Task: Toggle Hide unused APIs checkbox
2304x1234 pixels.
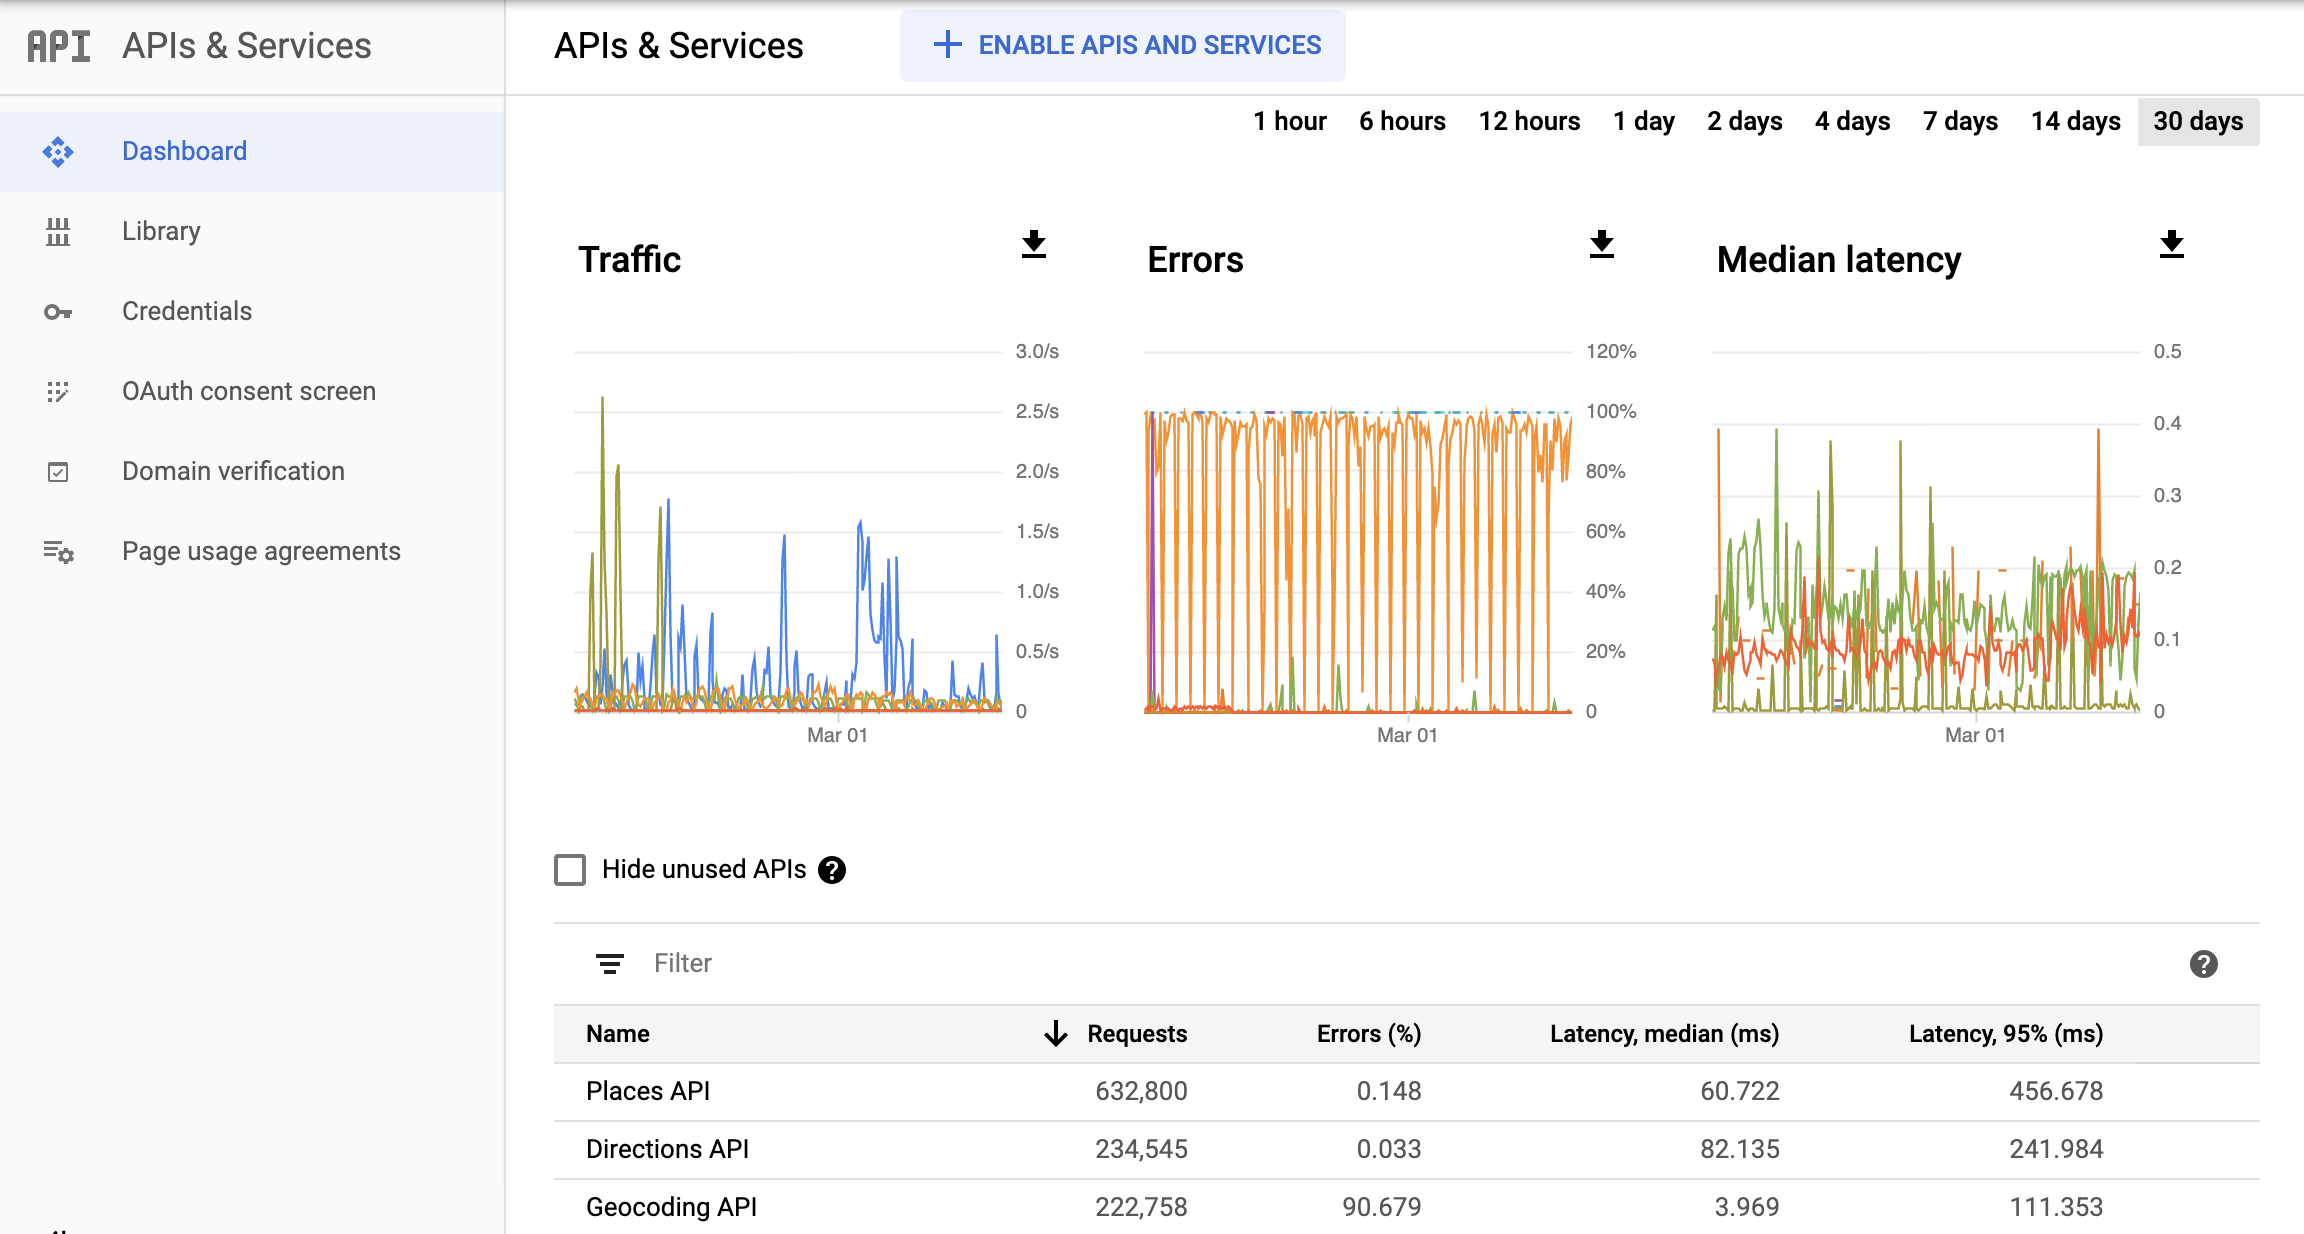Action: 571,870
